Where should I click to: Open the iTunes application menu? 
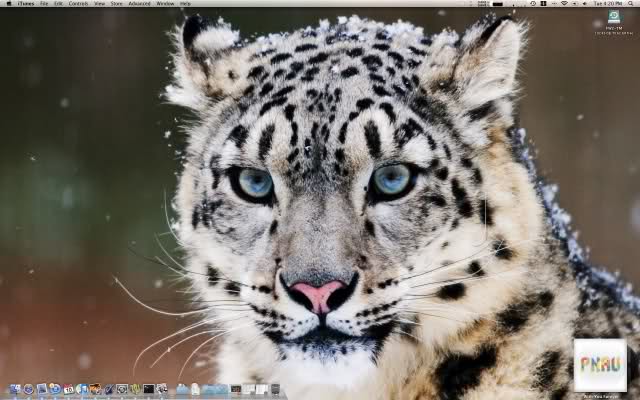click(26, 4)
